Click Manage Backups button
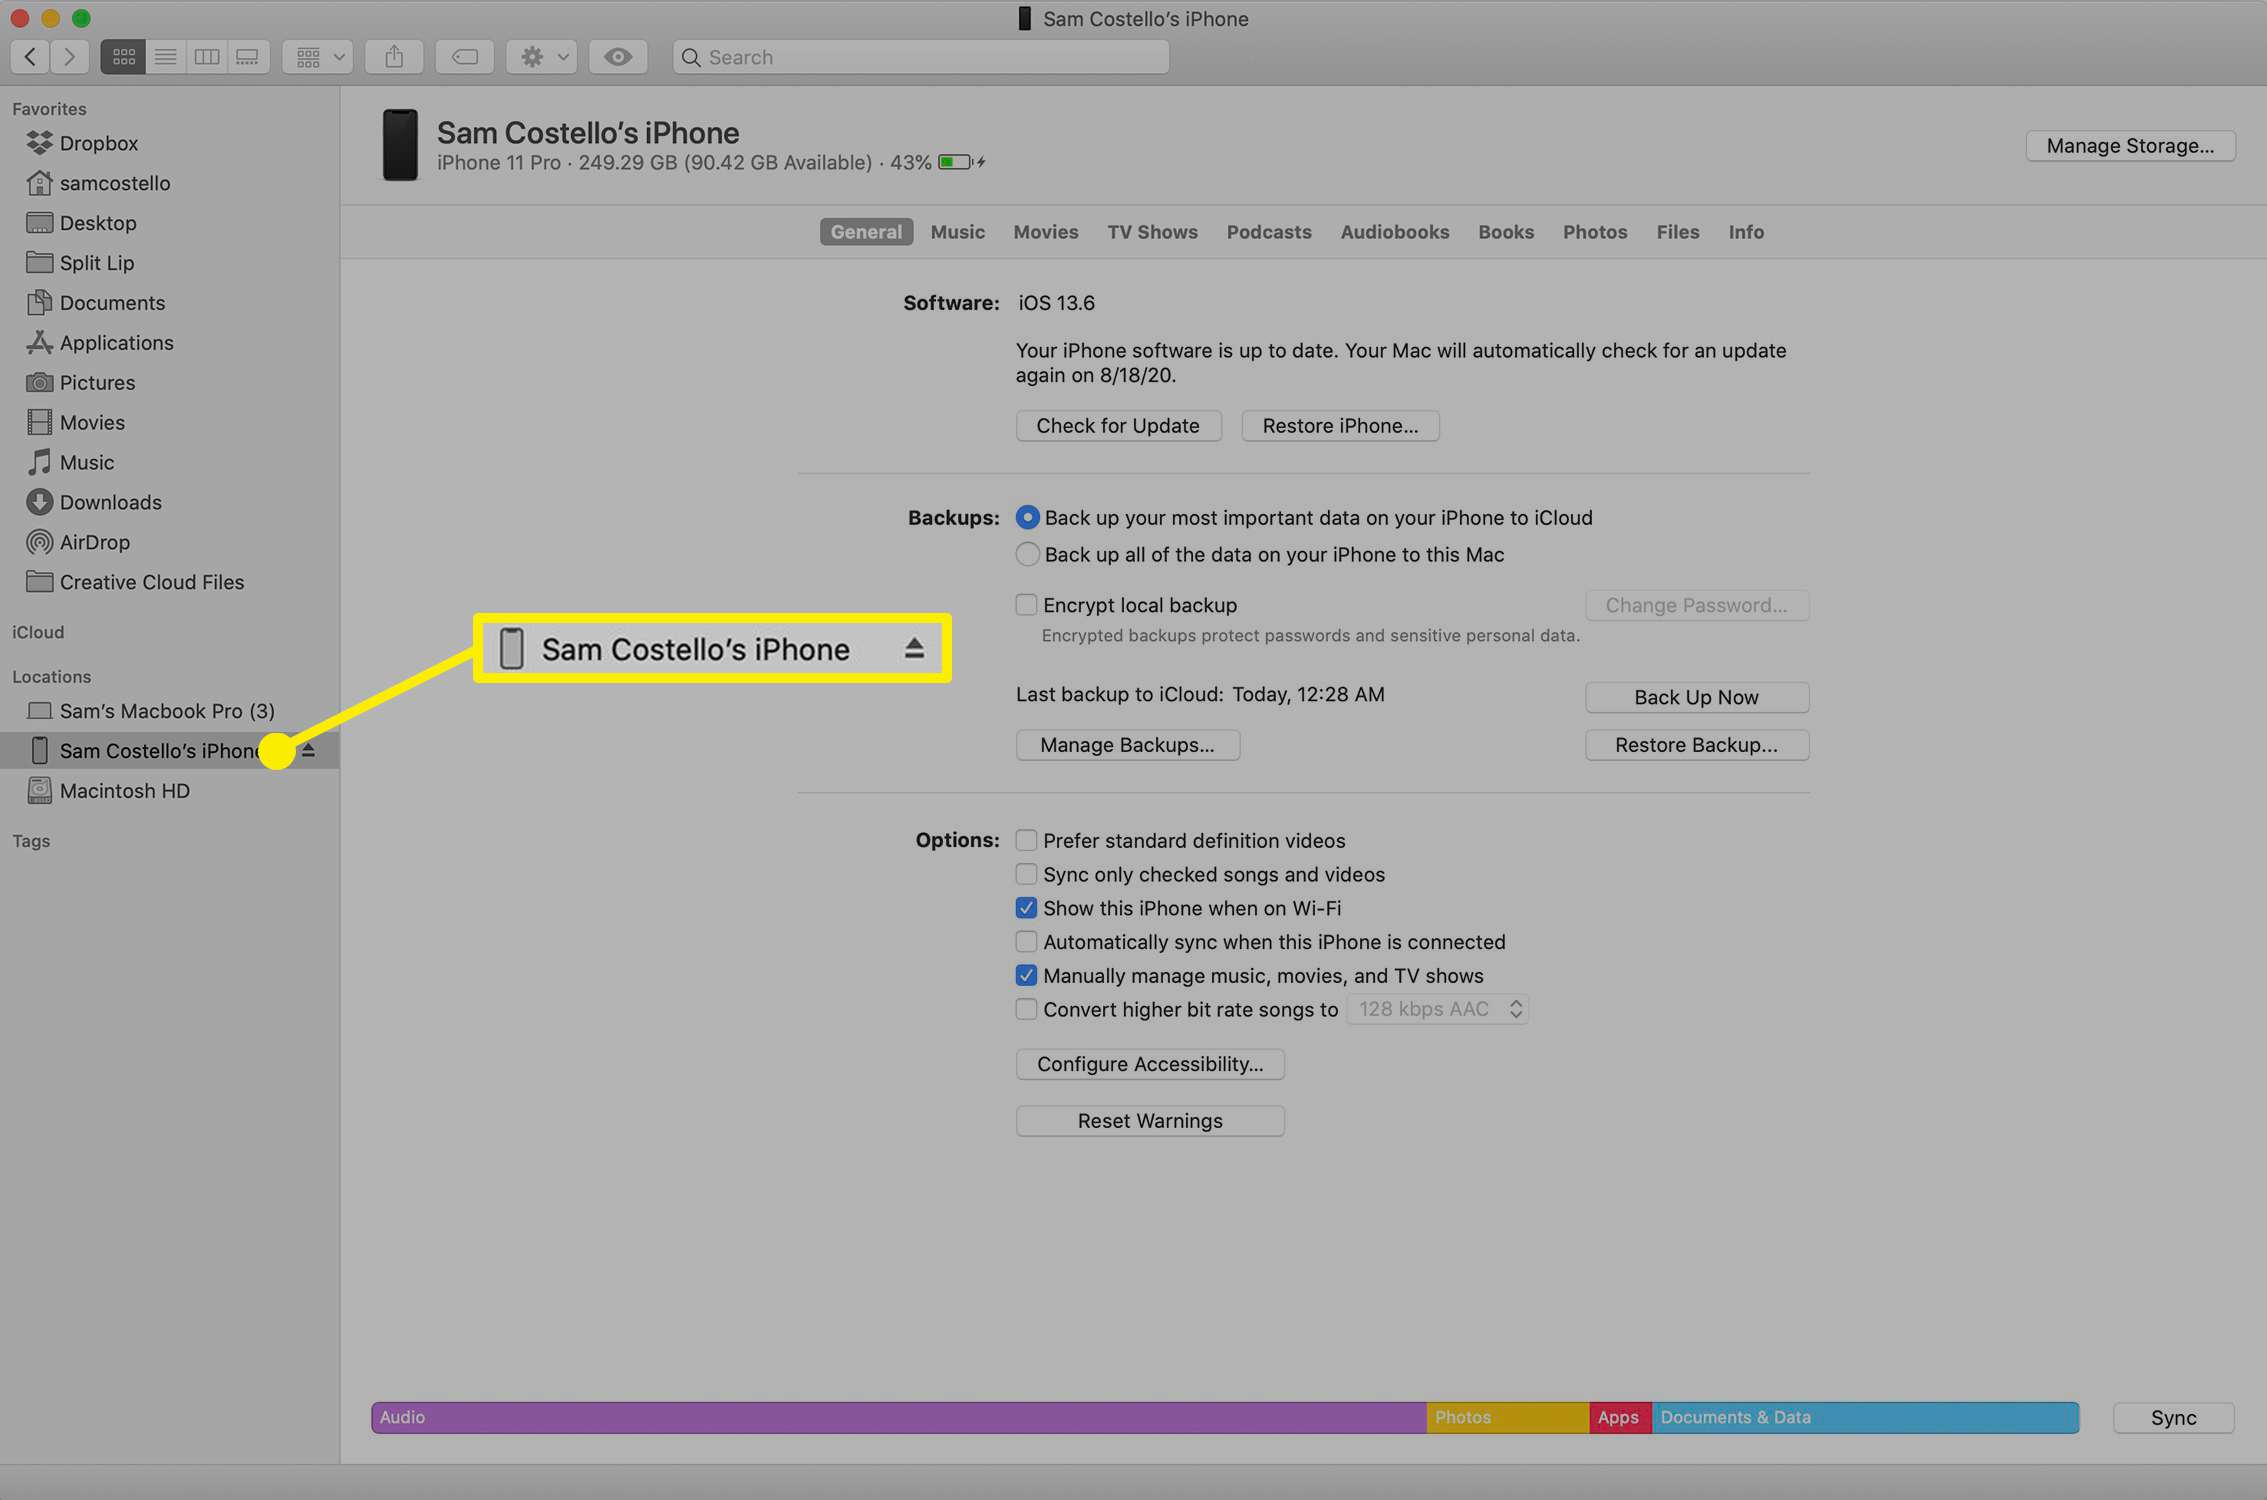This screenshot has width=2267, height=1500. [1127, 745]
